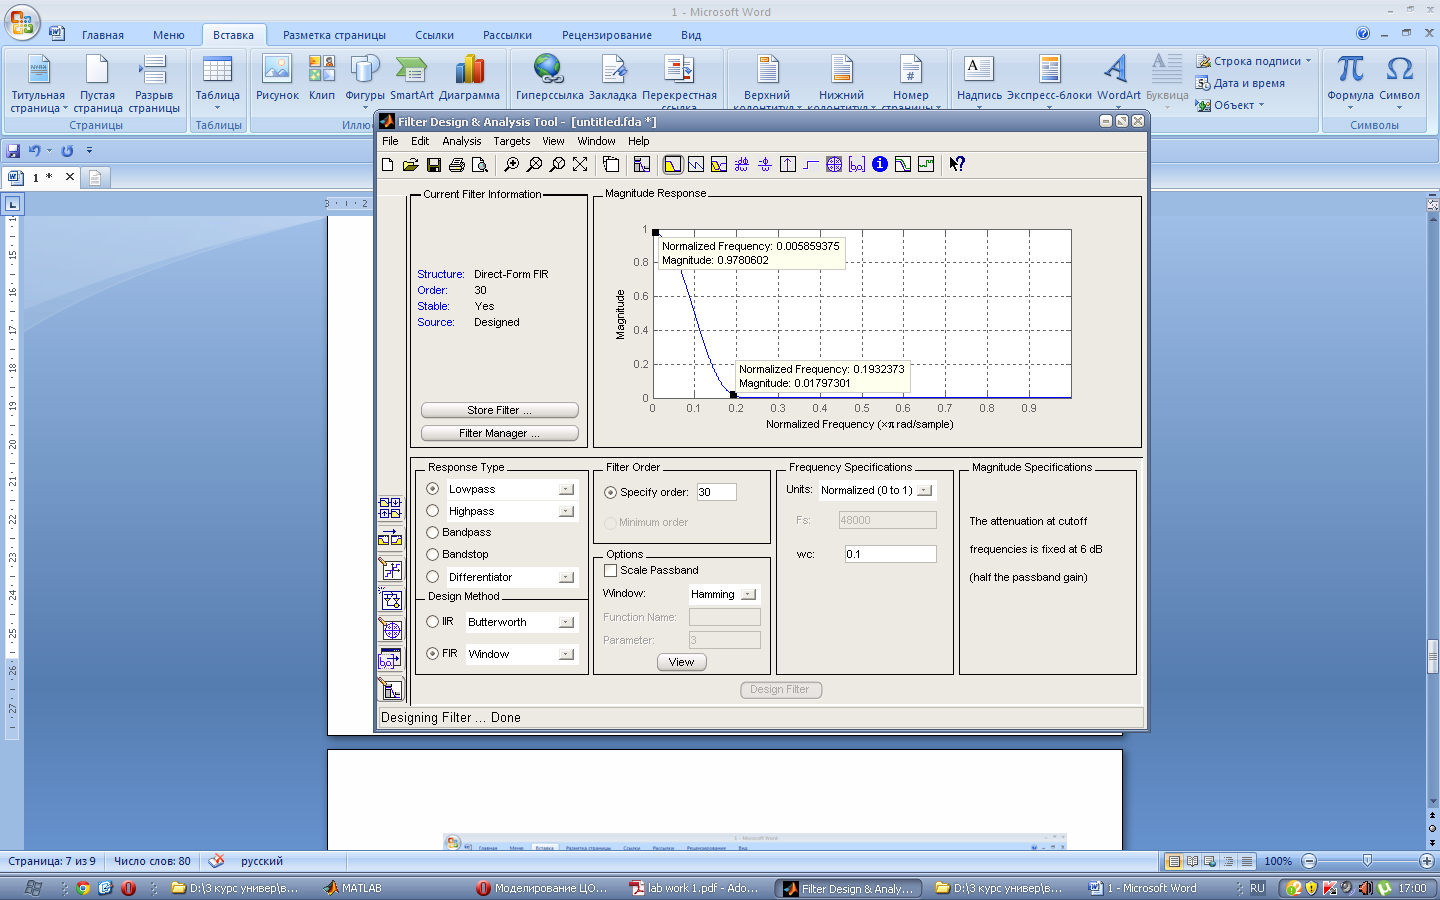
Task: Select the Specify order radio button
Action: coord(610,492)
